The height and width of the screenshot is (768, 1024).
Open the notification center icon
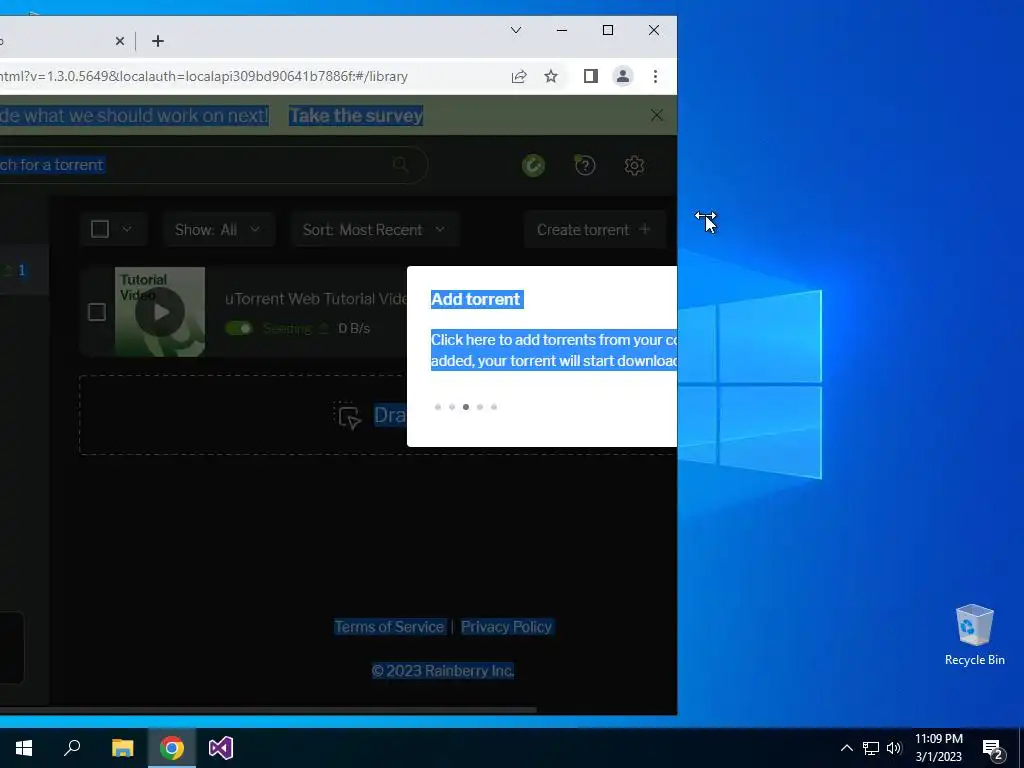(x=993, y=749)
